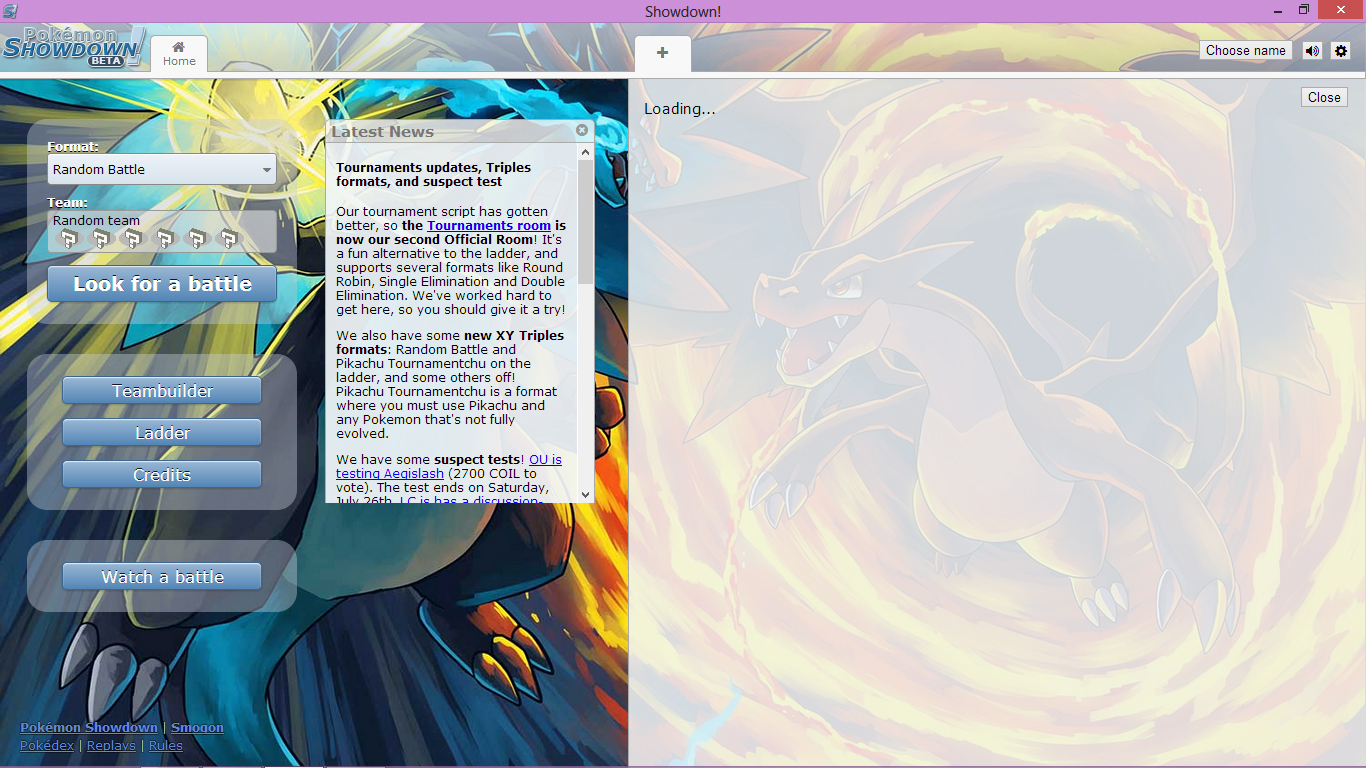Click the Choose name button

(1245, 50)
